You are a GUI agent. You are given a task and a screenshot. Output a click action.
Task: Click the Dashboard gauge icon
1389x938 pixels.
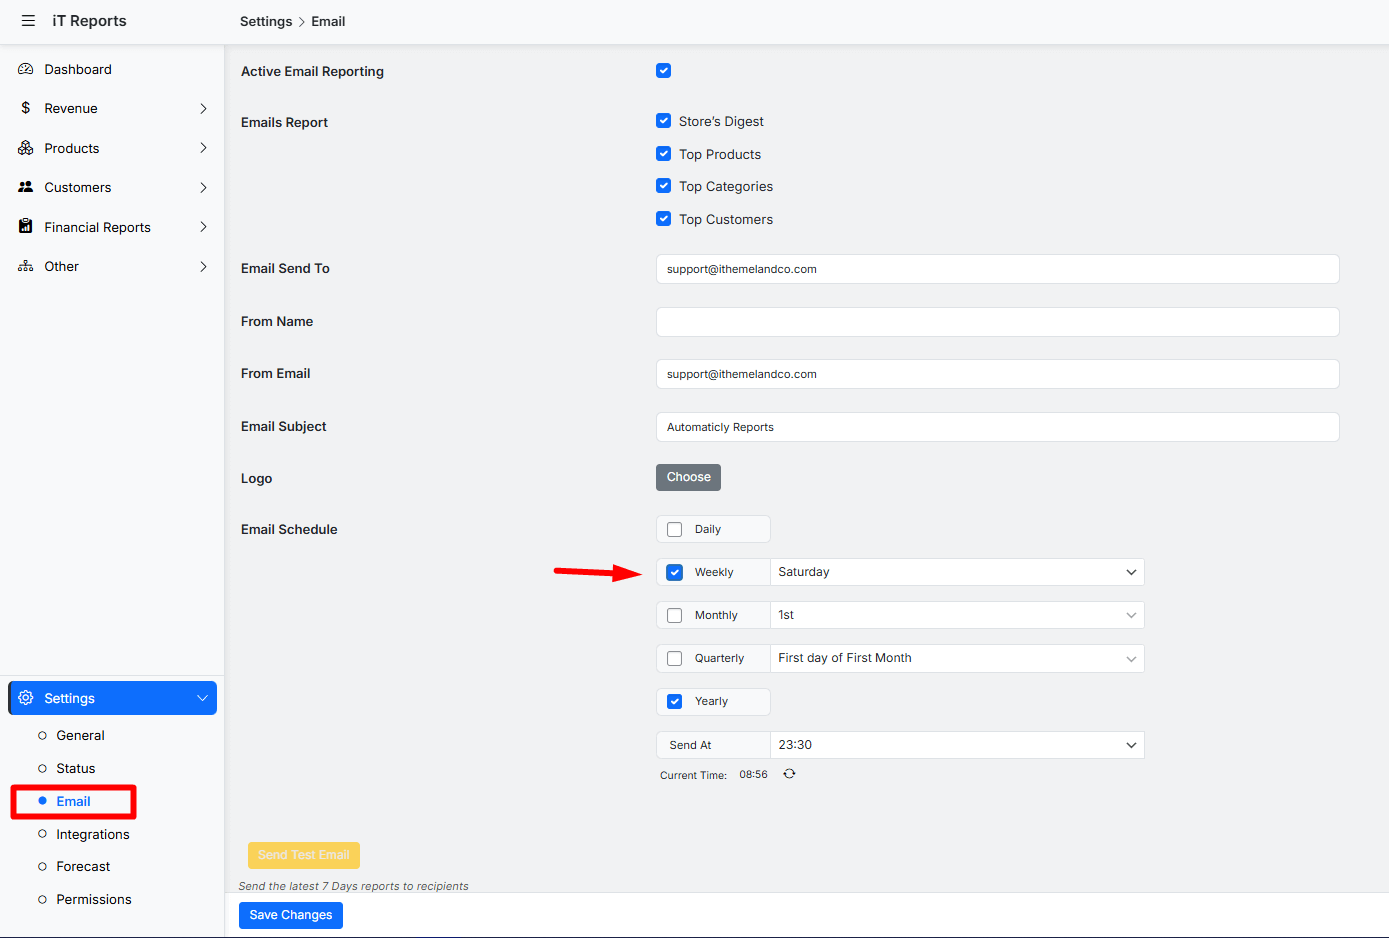[26, 69]
